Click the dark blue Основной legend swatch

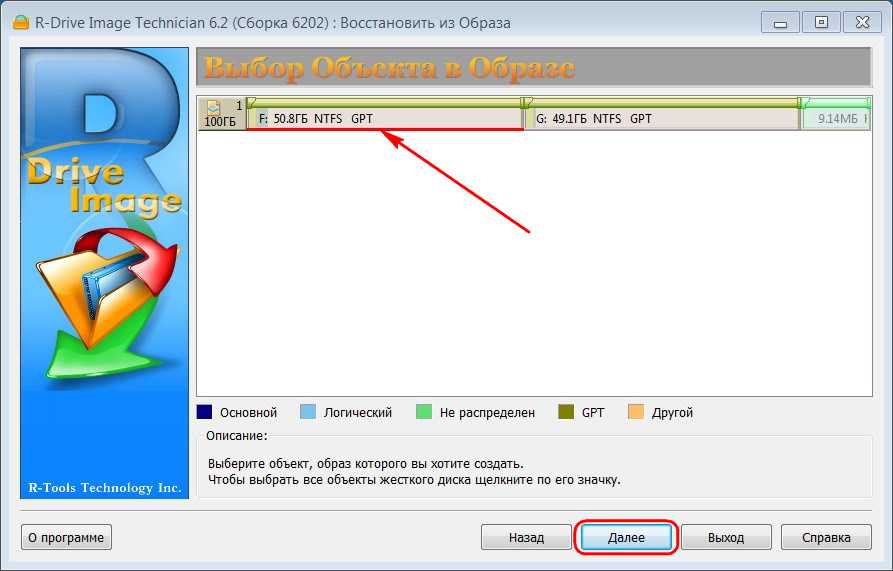[x=204, y=412]
